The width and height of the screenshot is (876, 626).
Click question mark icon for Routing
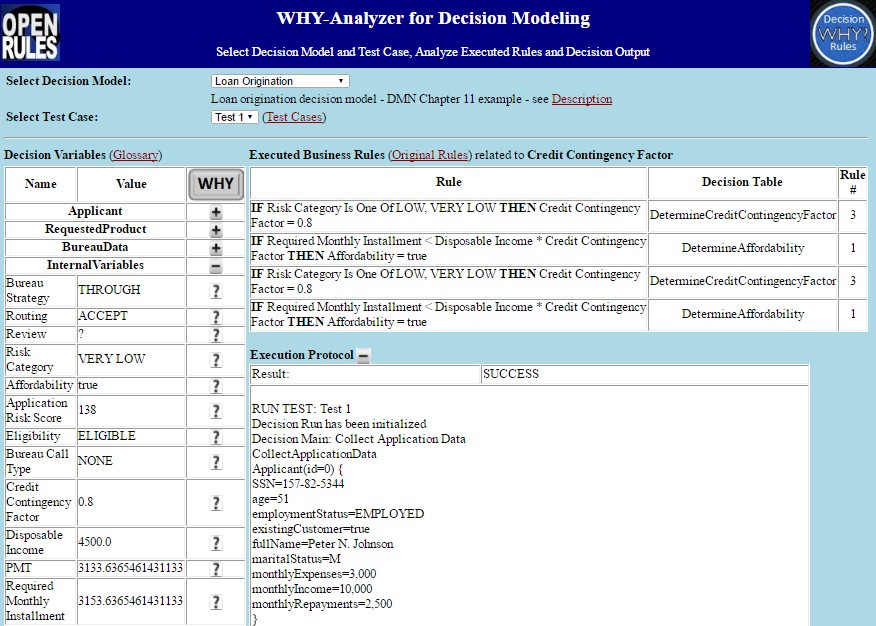[216, 317]
